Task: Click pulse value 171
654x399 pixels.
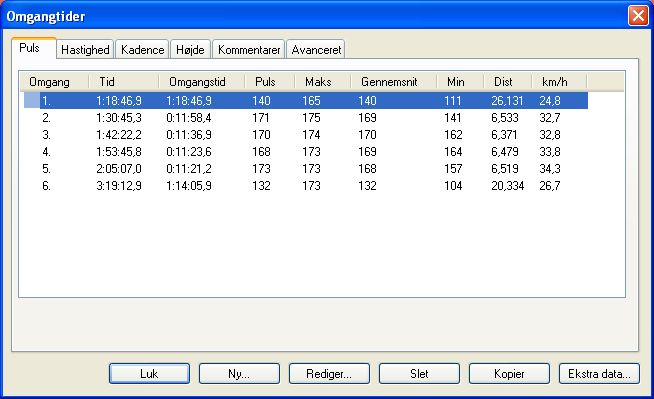Action: pos(262,118)
